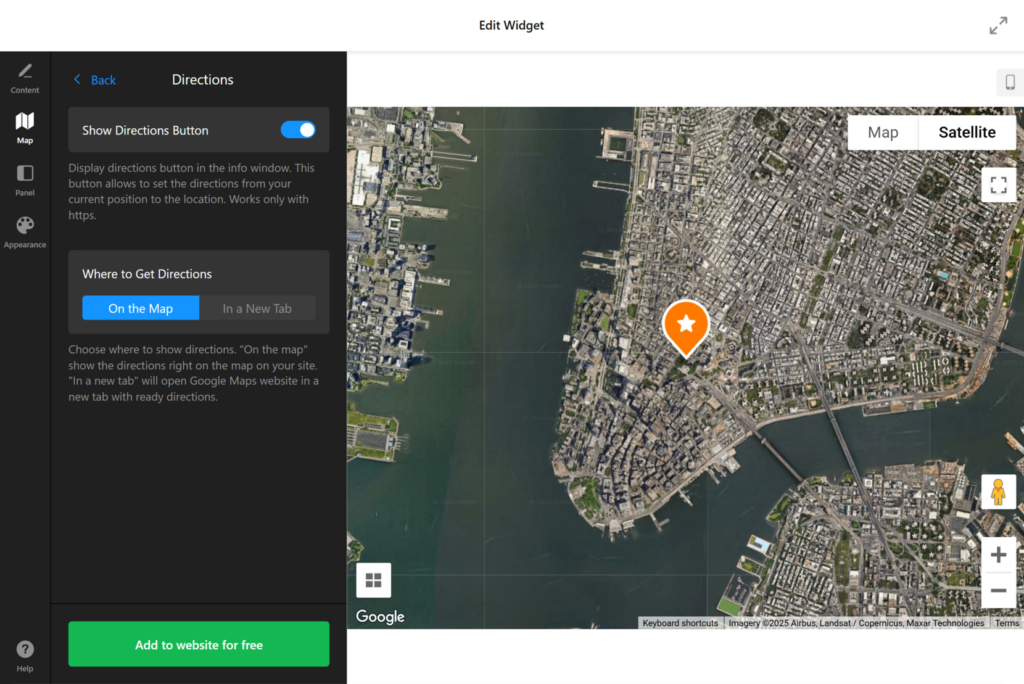Go Back to the previous settings page
This screenshot has width=1024, height=684.
[x=93, y=79]
